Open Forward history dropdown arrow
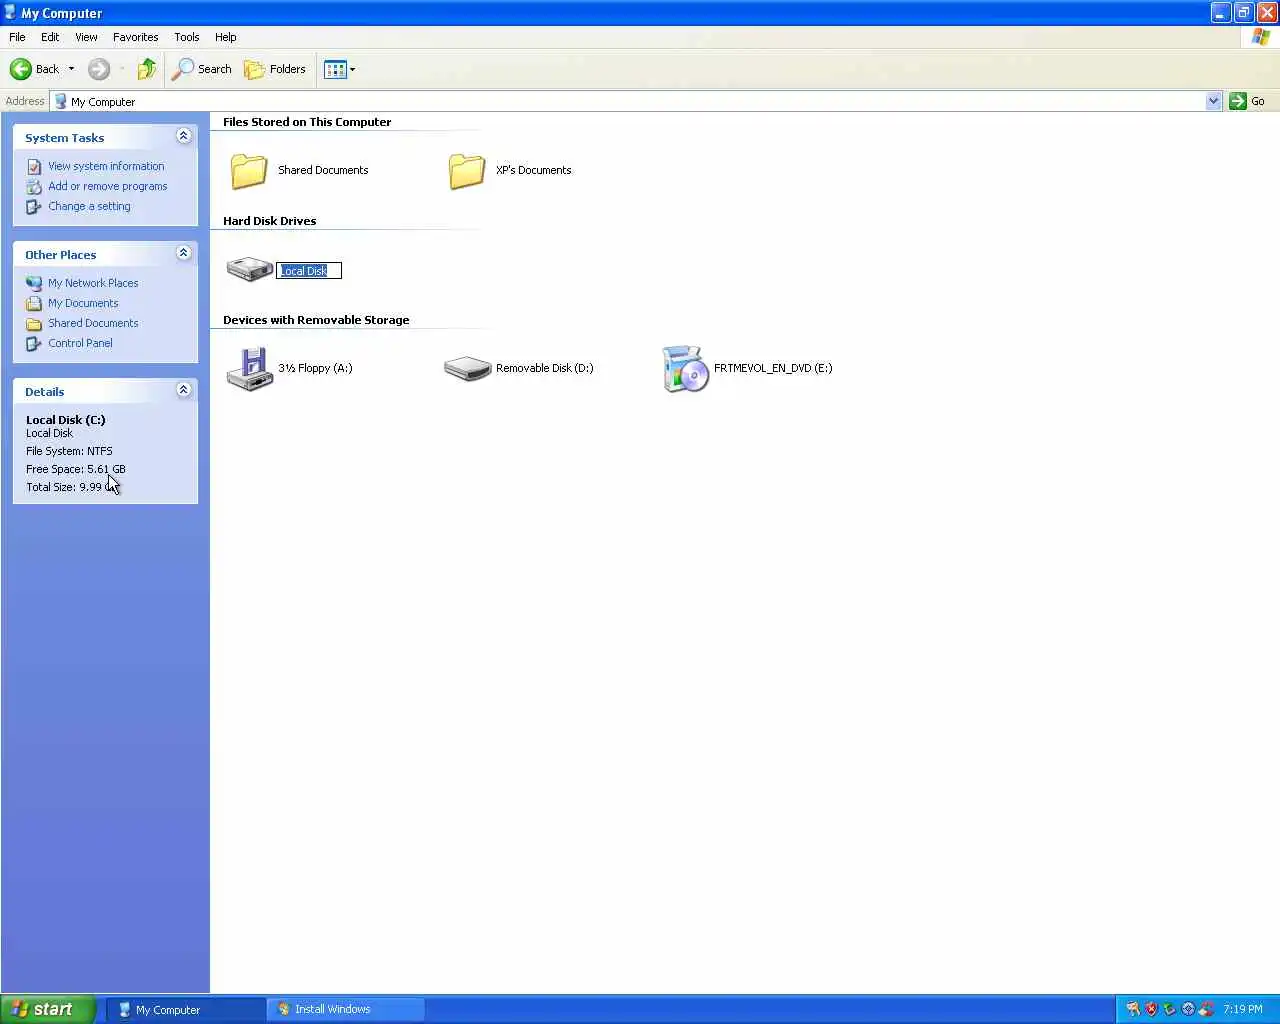 click(x=122, y=69)
